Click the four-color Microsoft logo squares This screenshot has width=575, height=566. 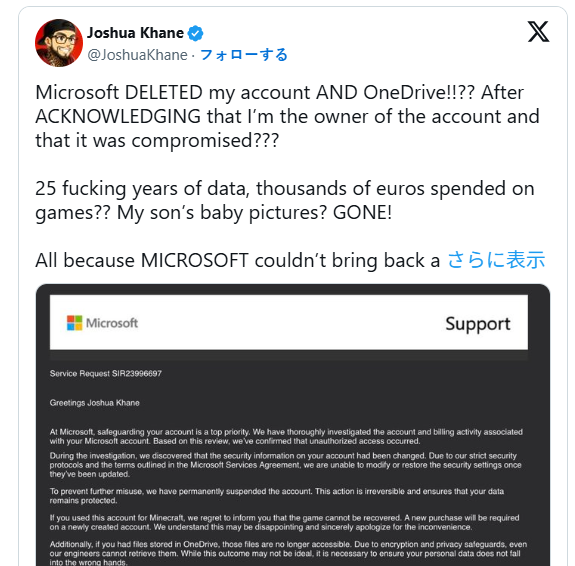tap(74, 323)
